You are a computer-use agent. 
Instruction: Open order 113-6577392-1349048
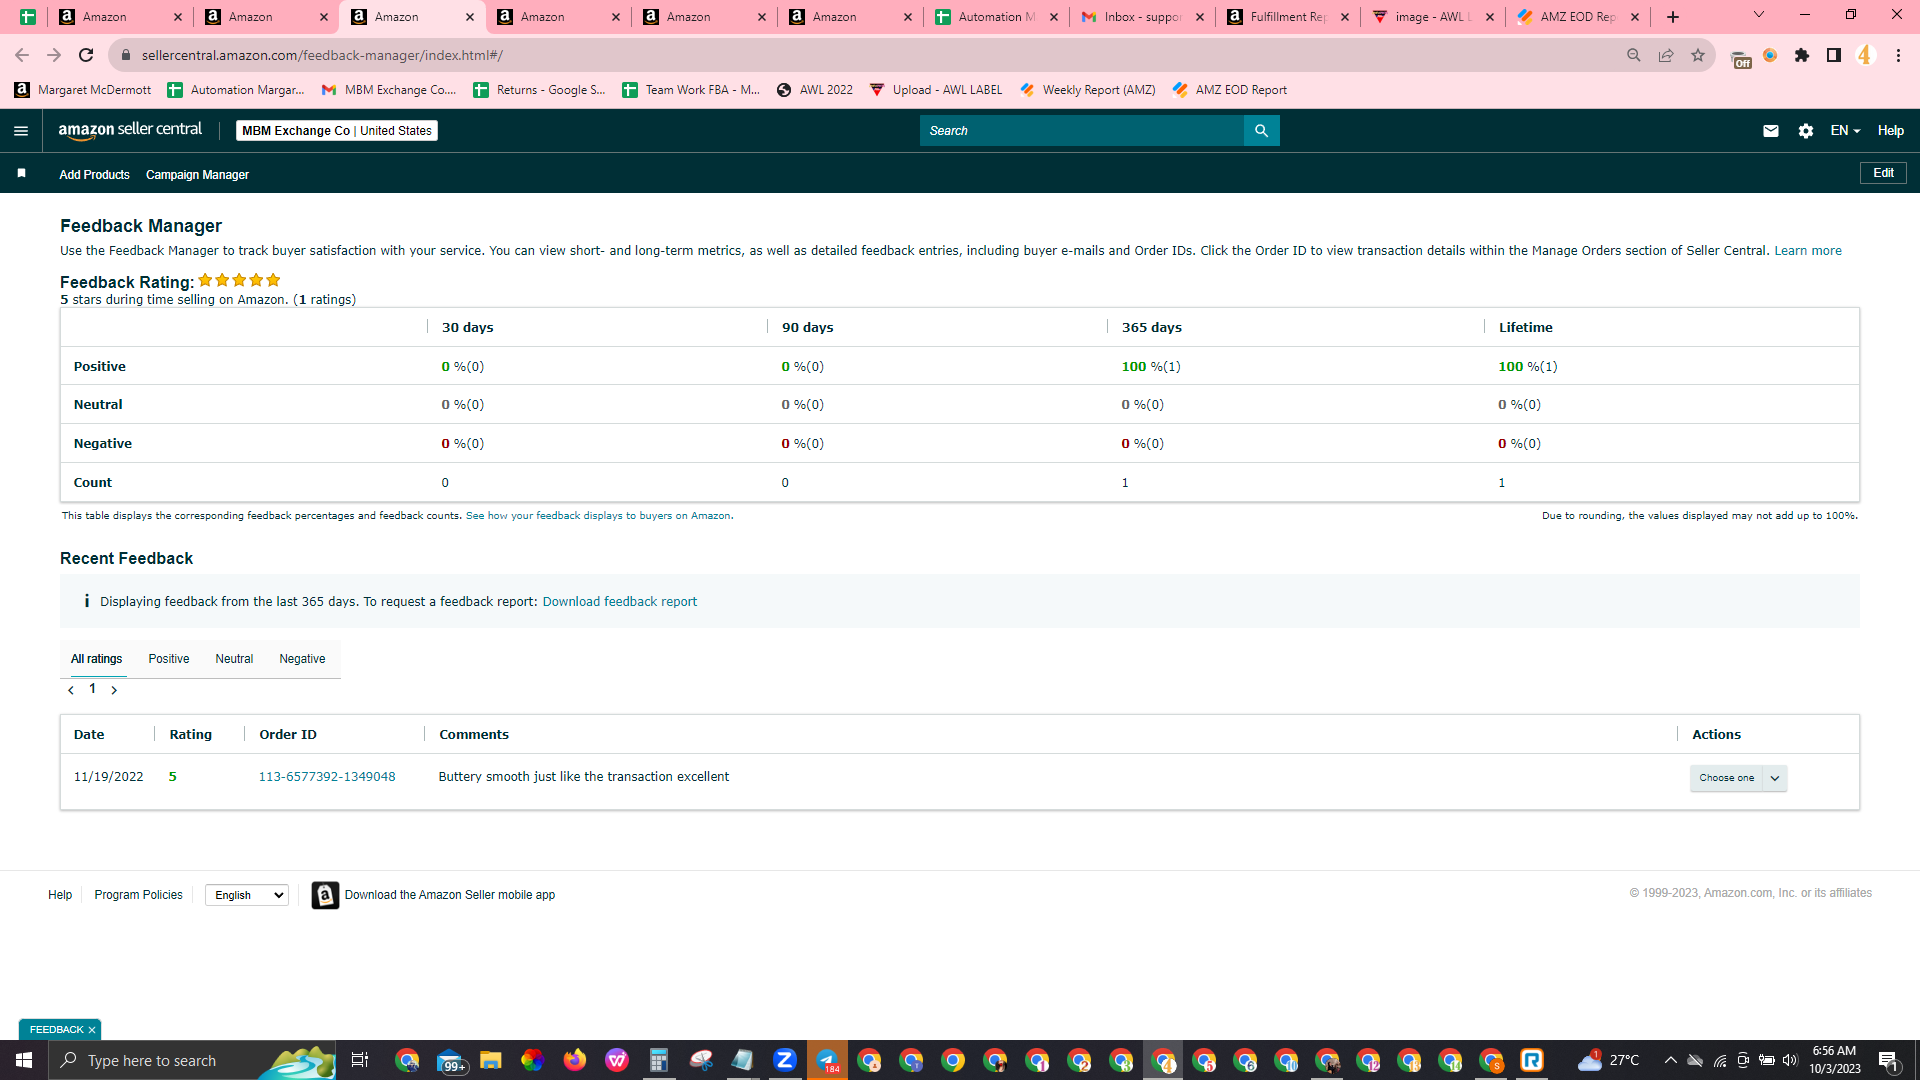pyautogui.click(x=327, y=777)
